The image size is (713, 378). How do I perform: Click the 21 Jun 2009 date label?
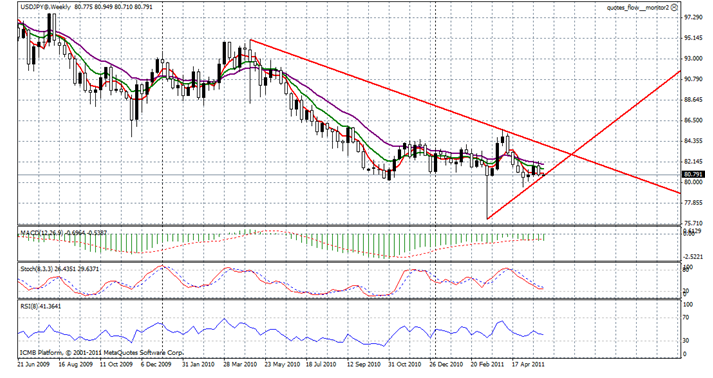34,364
